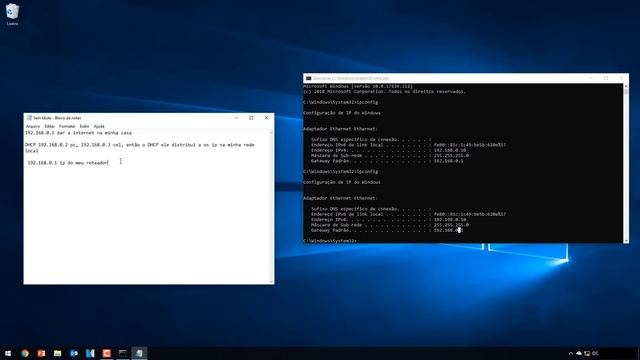The width and height of the screenshot is (640, 360).
Task: Click last 'C:\Windows\System32>' prompt line
Action: 330,241
